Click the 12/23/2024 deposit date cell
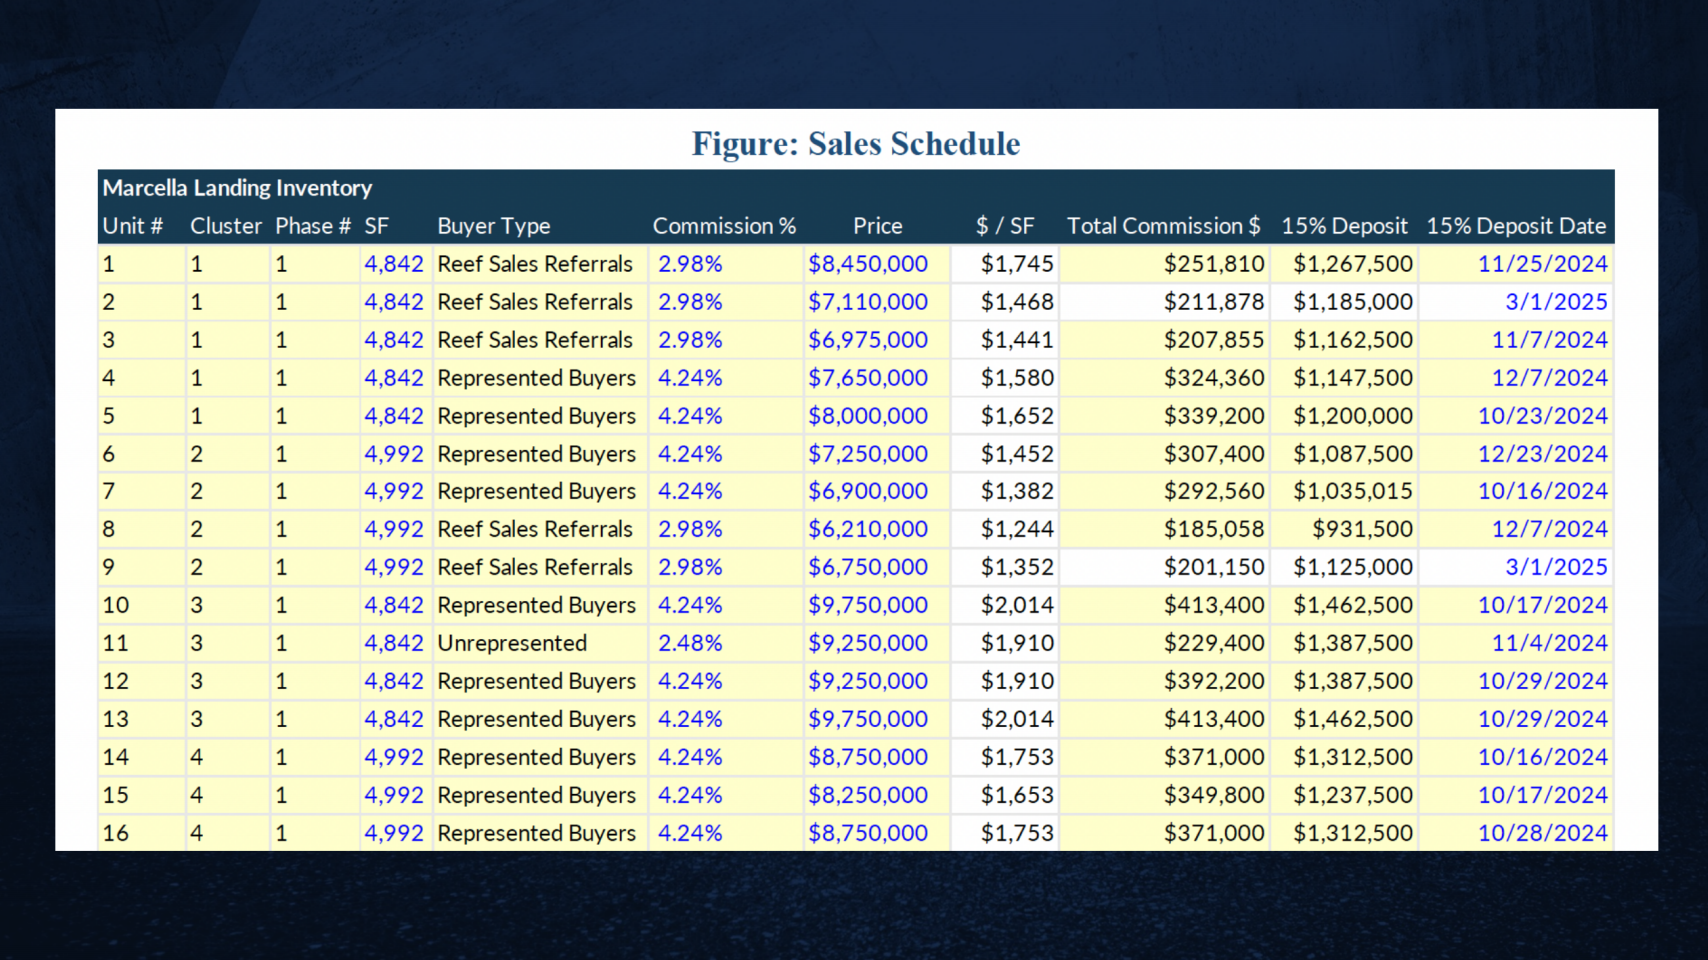The width and height of the screenshot is (1708, 960). pyautogui.click(x=1542, y=454)
